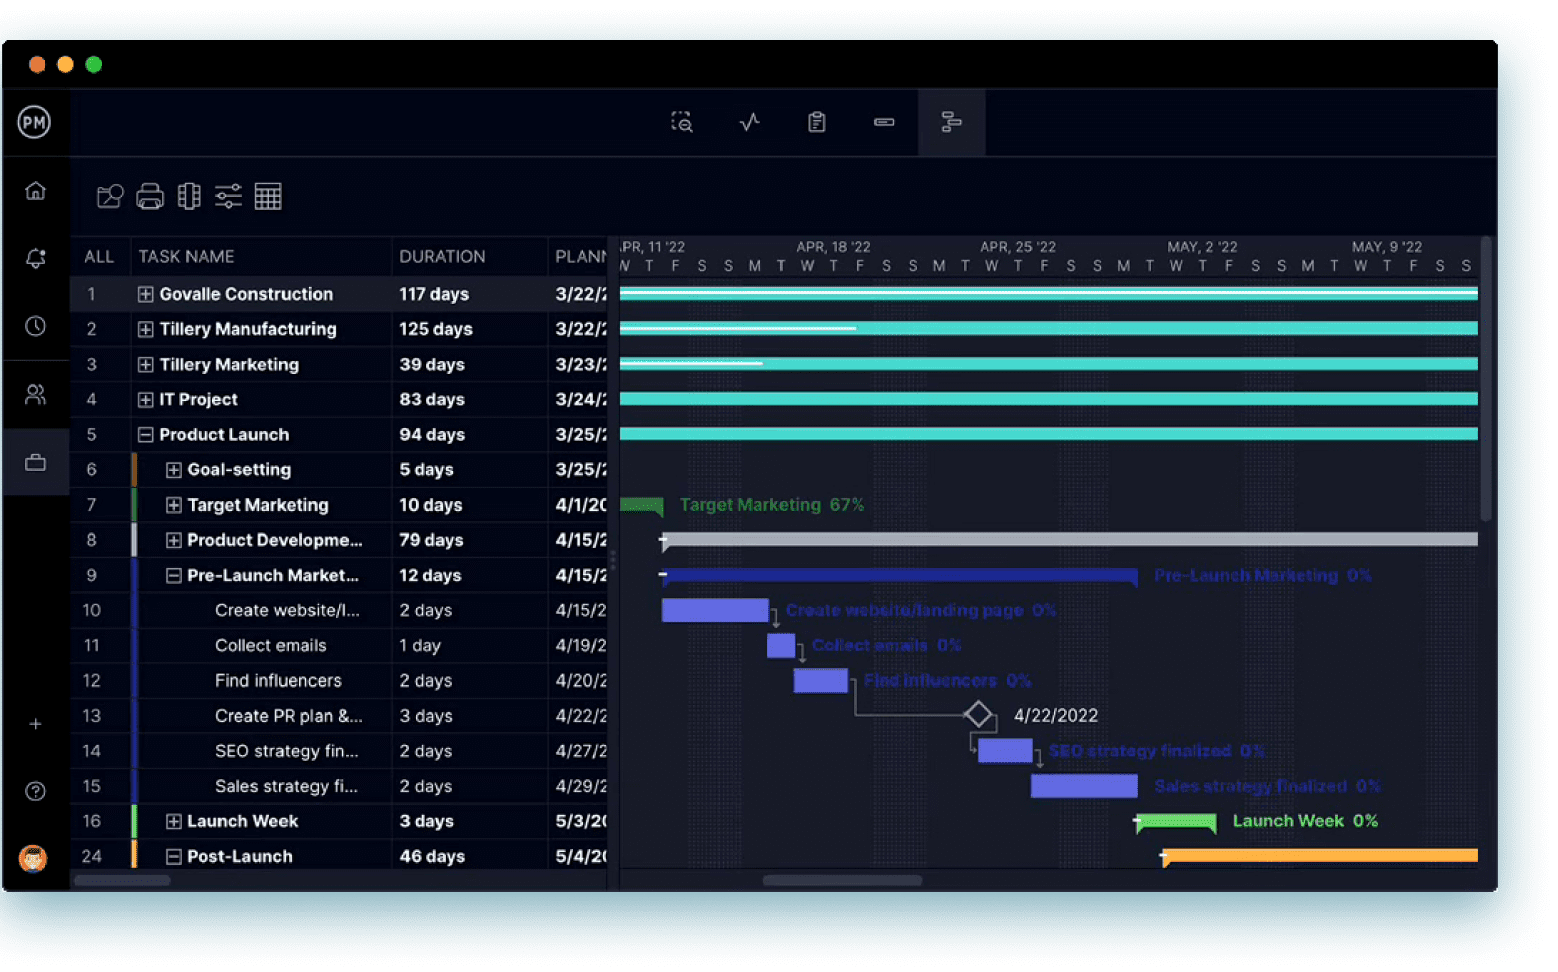1558x972 pixels.
Task: Expand the Product Development subtasks
Action: (173, 540)
